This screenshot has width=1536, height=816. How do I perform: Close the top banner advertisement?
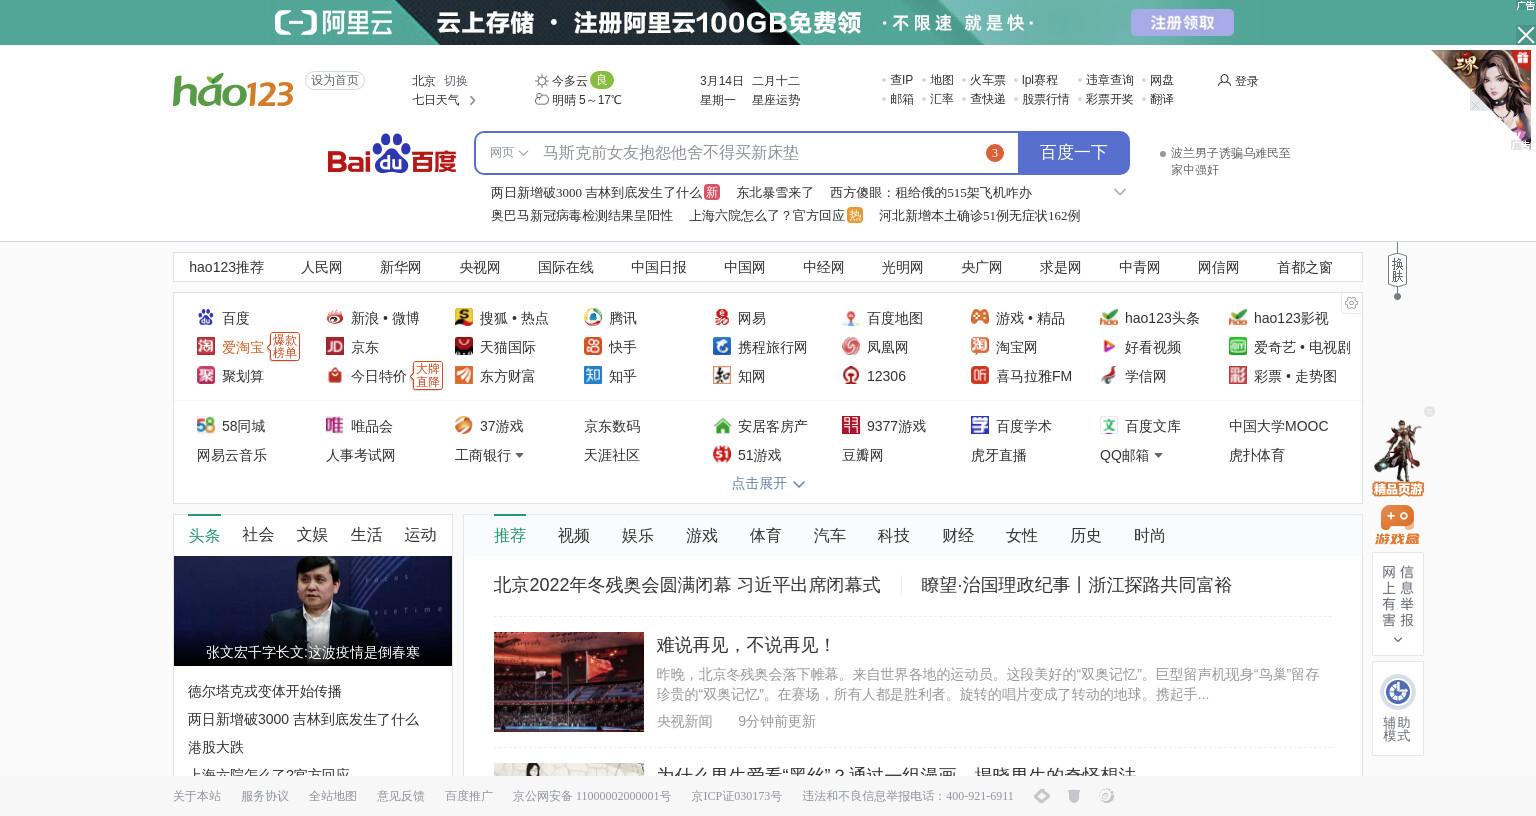click(1525, 35)
